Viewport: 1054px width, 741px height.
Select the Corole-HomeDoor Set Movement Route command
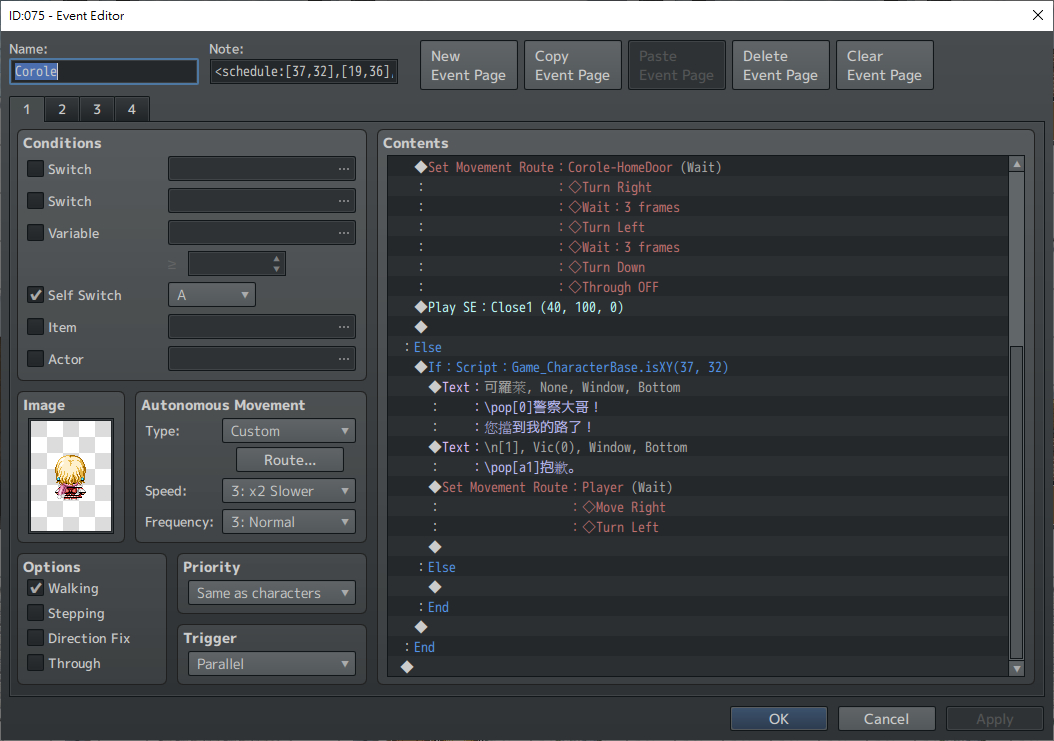click(697, 167)
